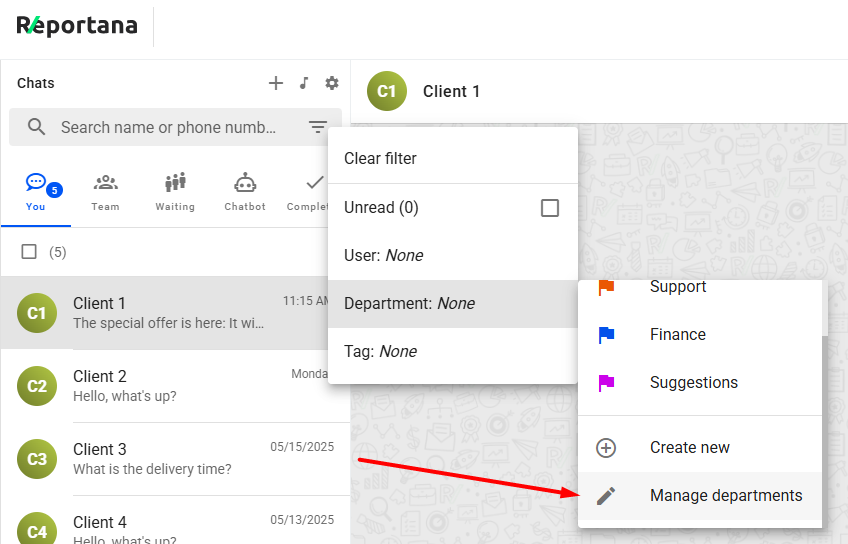
Task: Focus the search name or phone field
Action: click(168, 127)
